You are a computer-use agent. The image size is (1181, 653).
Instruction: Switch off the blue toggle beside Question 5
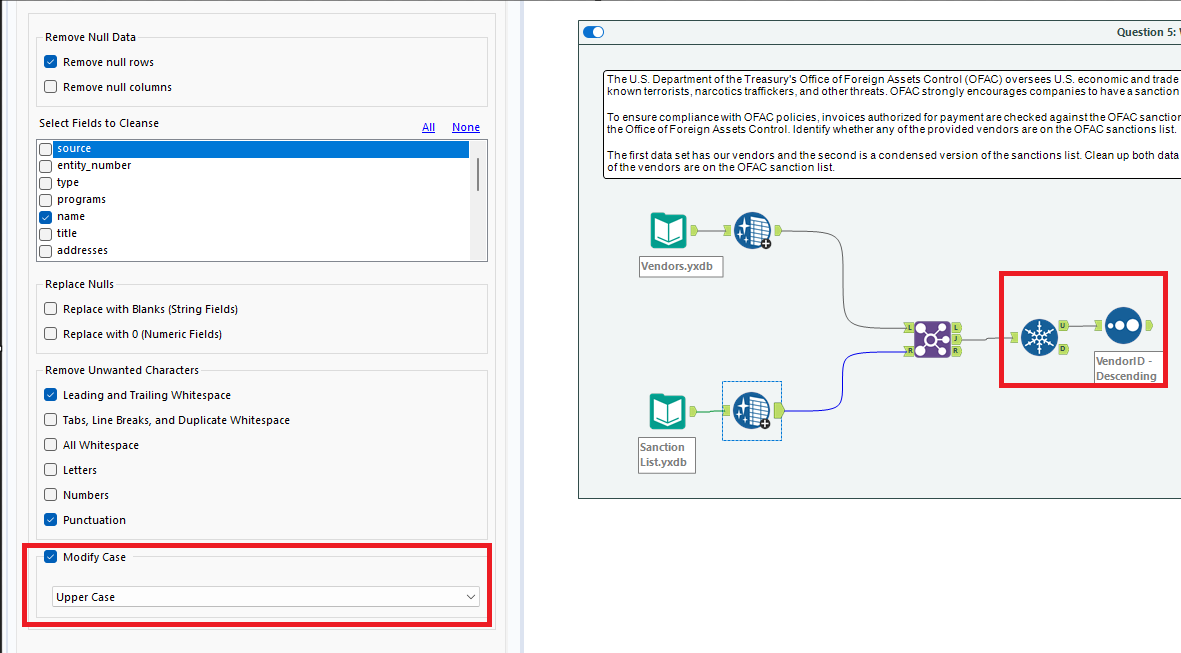[593, 32]
